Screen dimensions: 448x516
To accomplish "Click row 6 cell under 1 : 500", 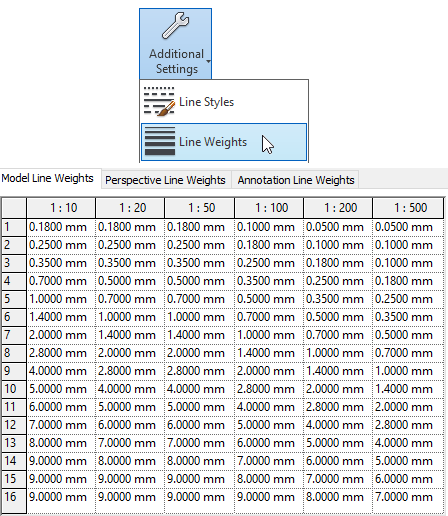I will coord(408,317).
